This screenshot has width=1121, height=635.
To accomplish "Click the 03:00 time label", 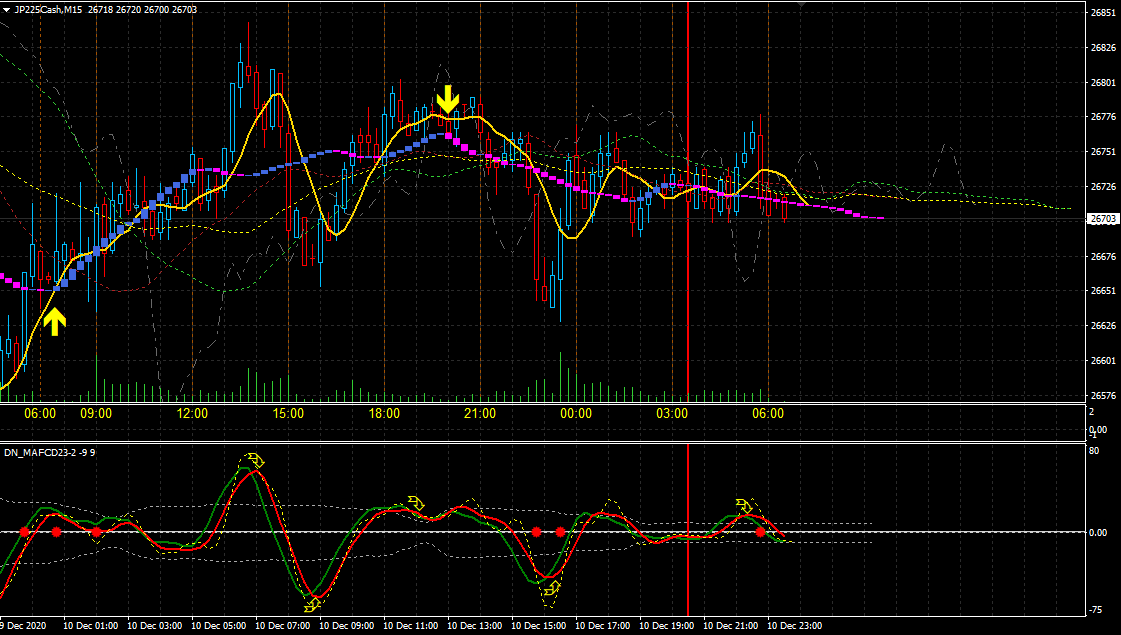I will [672, 413].
